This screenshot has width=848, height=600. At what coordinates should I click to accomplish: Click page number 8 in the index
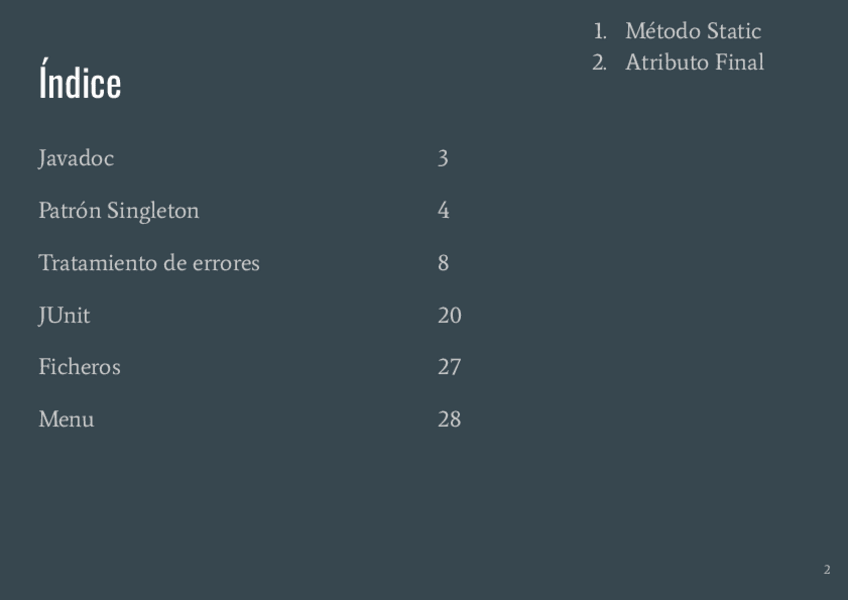tap(443, 263)
